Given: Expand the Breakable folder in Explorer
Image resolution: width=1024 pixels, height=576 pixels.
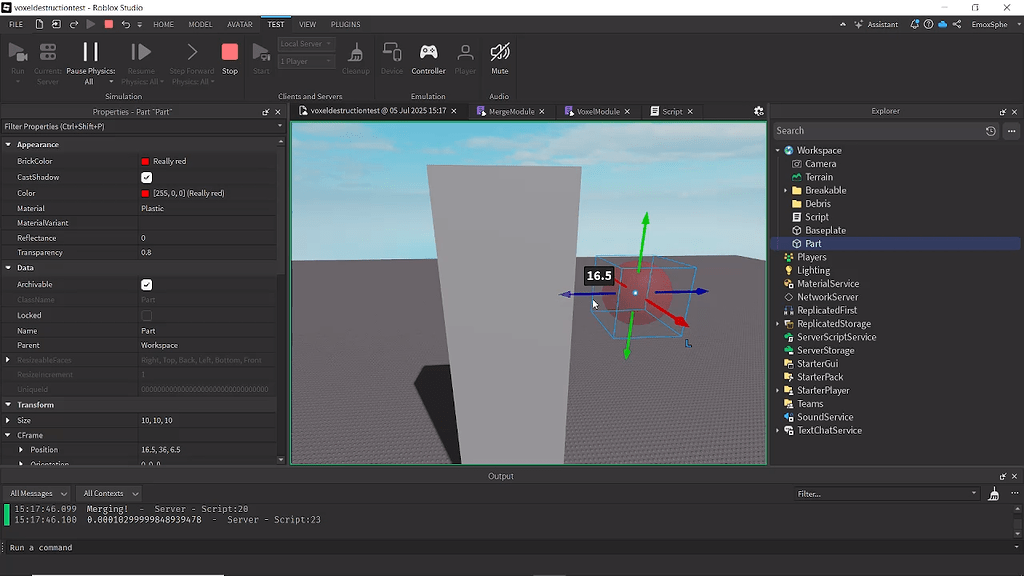Looking at the screenshot, I should (786, 190).
